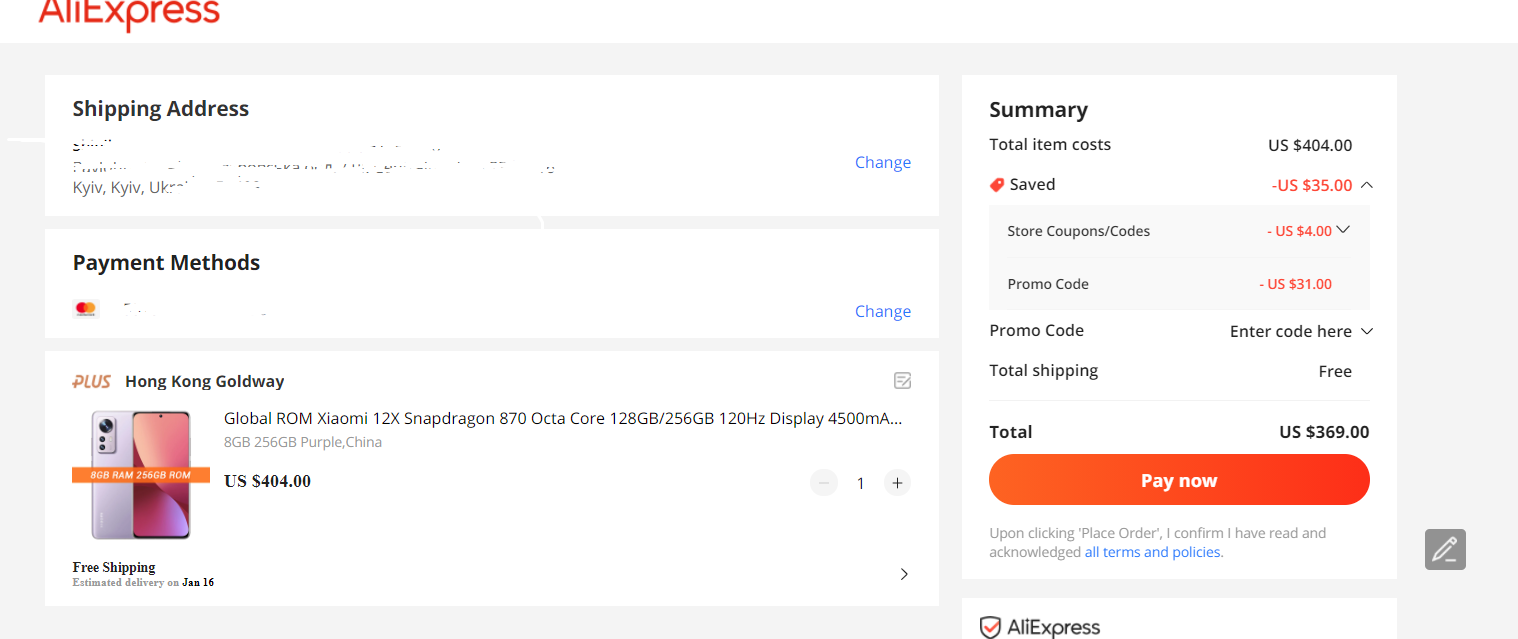Change the payment method
Viewport: 1518px width, 639px height.
point(882,311)
